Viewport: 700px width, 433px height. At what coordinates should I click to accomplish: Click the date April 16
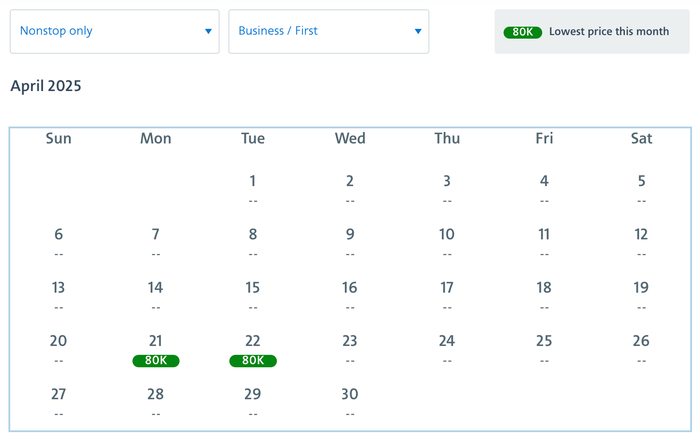pos(350,287)
